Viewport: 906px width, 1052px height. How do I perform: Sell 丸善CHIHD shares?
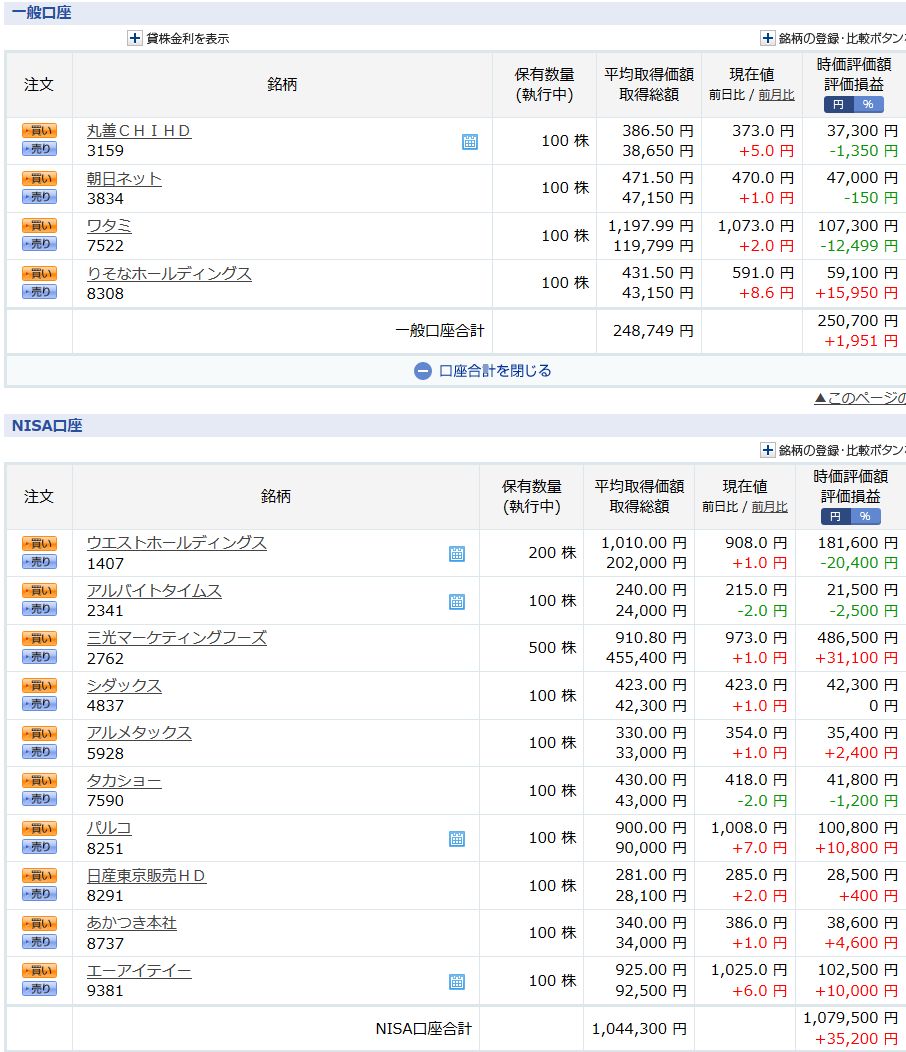coord(39,149)
